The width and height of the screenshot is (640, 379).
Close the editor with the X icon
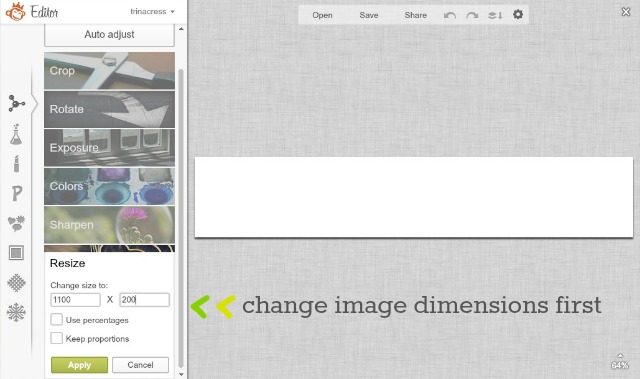coord(626,12)
